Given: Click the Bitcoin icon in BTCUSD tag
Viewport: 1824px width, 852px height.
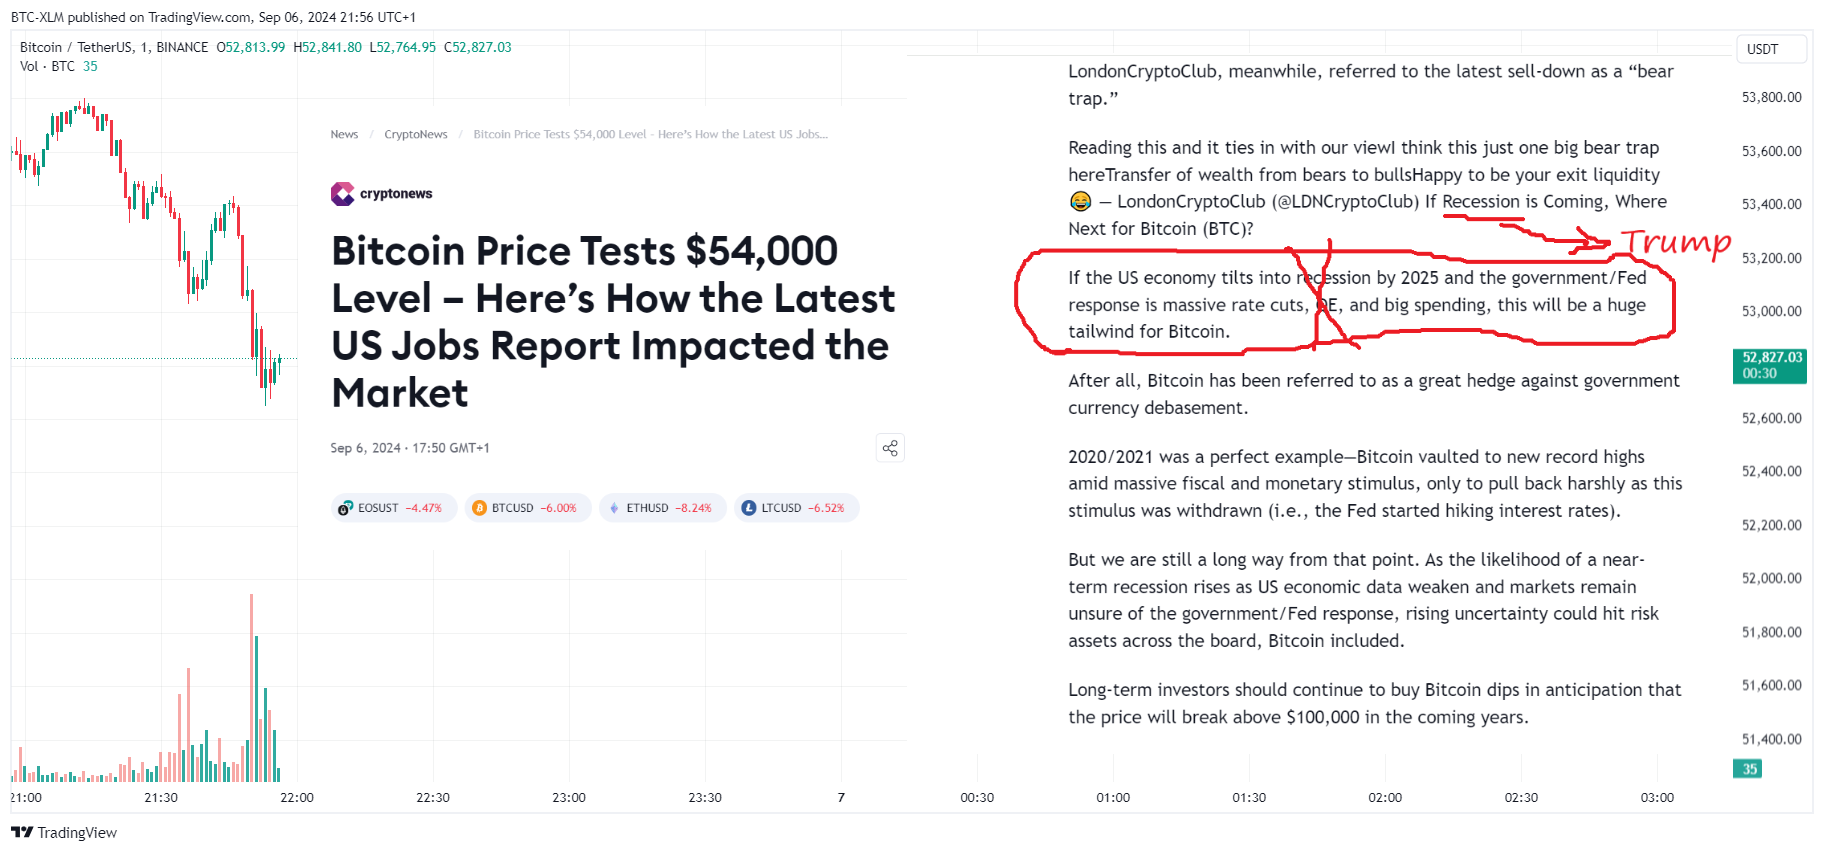Looking at the screenshot, I should (x=479, y=508).
